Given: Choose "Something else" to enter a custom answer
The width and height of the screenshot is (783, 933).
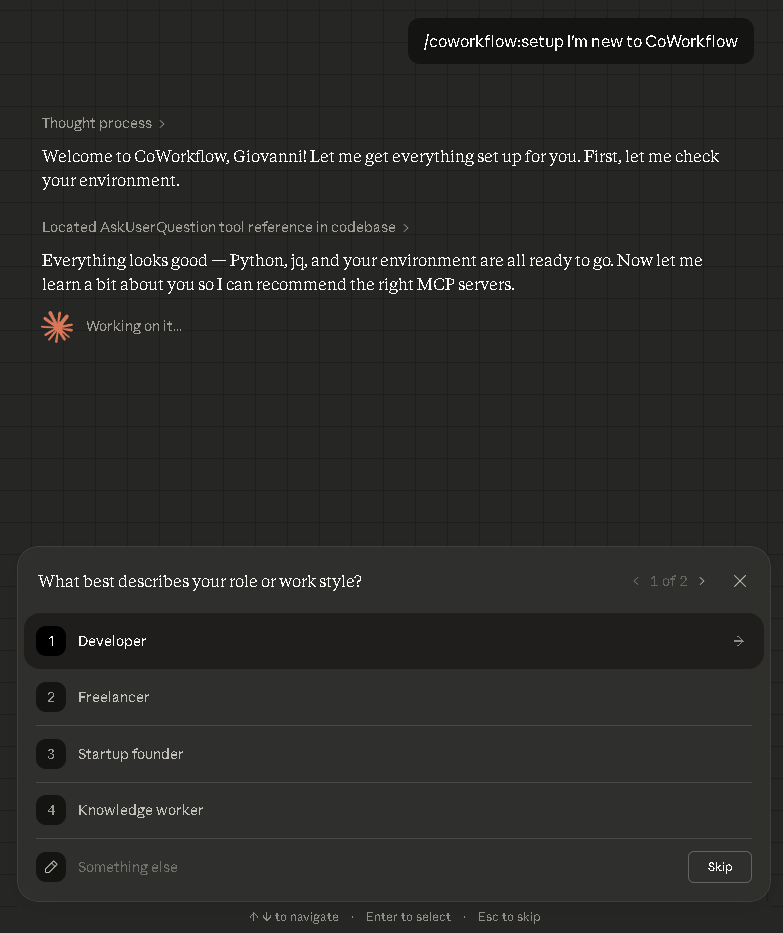Looking at the screenshot, I should [x=127, y=867].
